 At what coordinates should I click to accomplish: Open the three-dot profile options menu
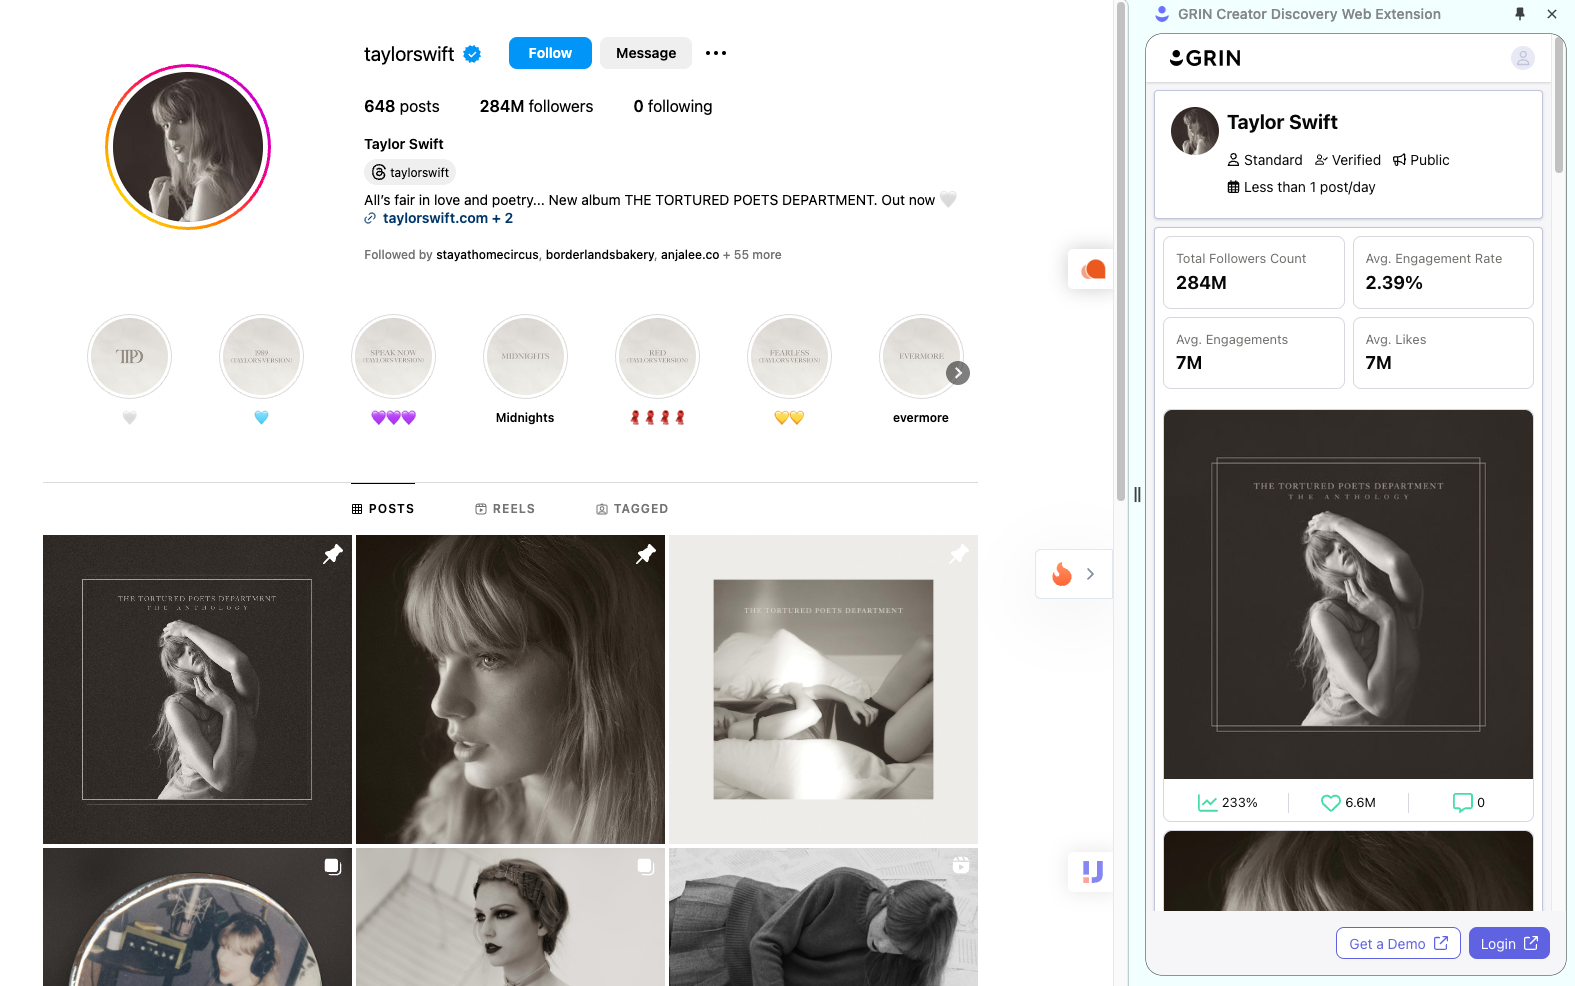[x=716, y=53]
